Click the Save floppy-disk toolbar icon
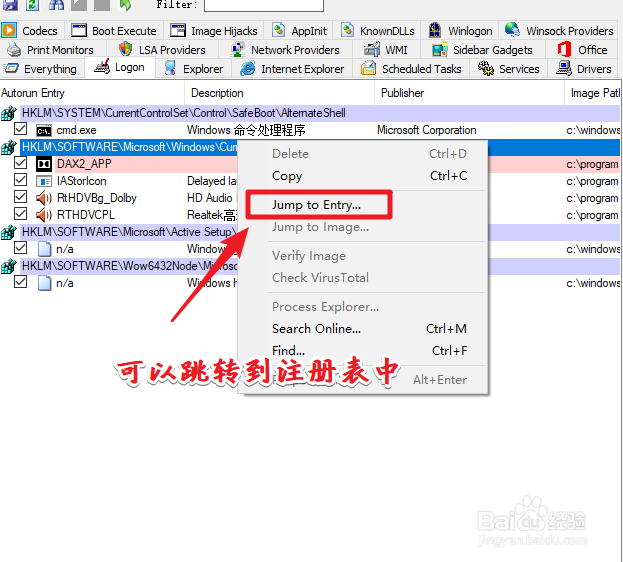The image size is (623, 562). (x=10, y=4)
